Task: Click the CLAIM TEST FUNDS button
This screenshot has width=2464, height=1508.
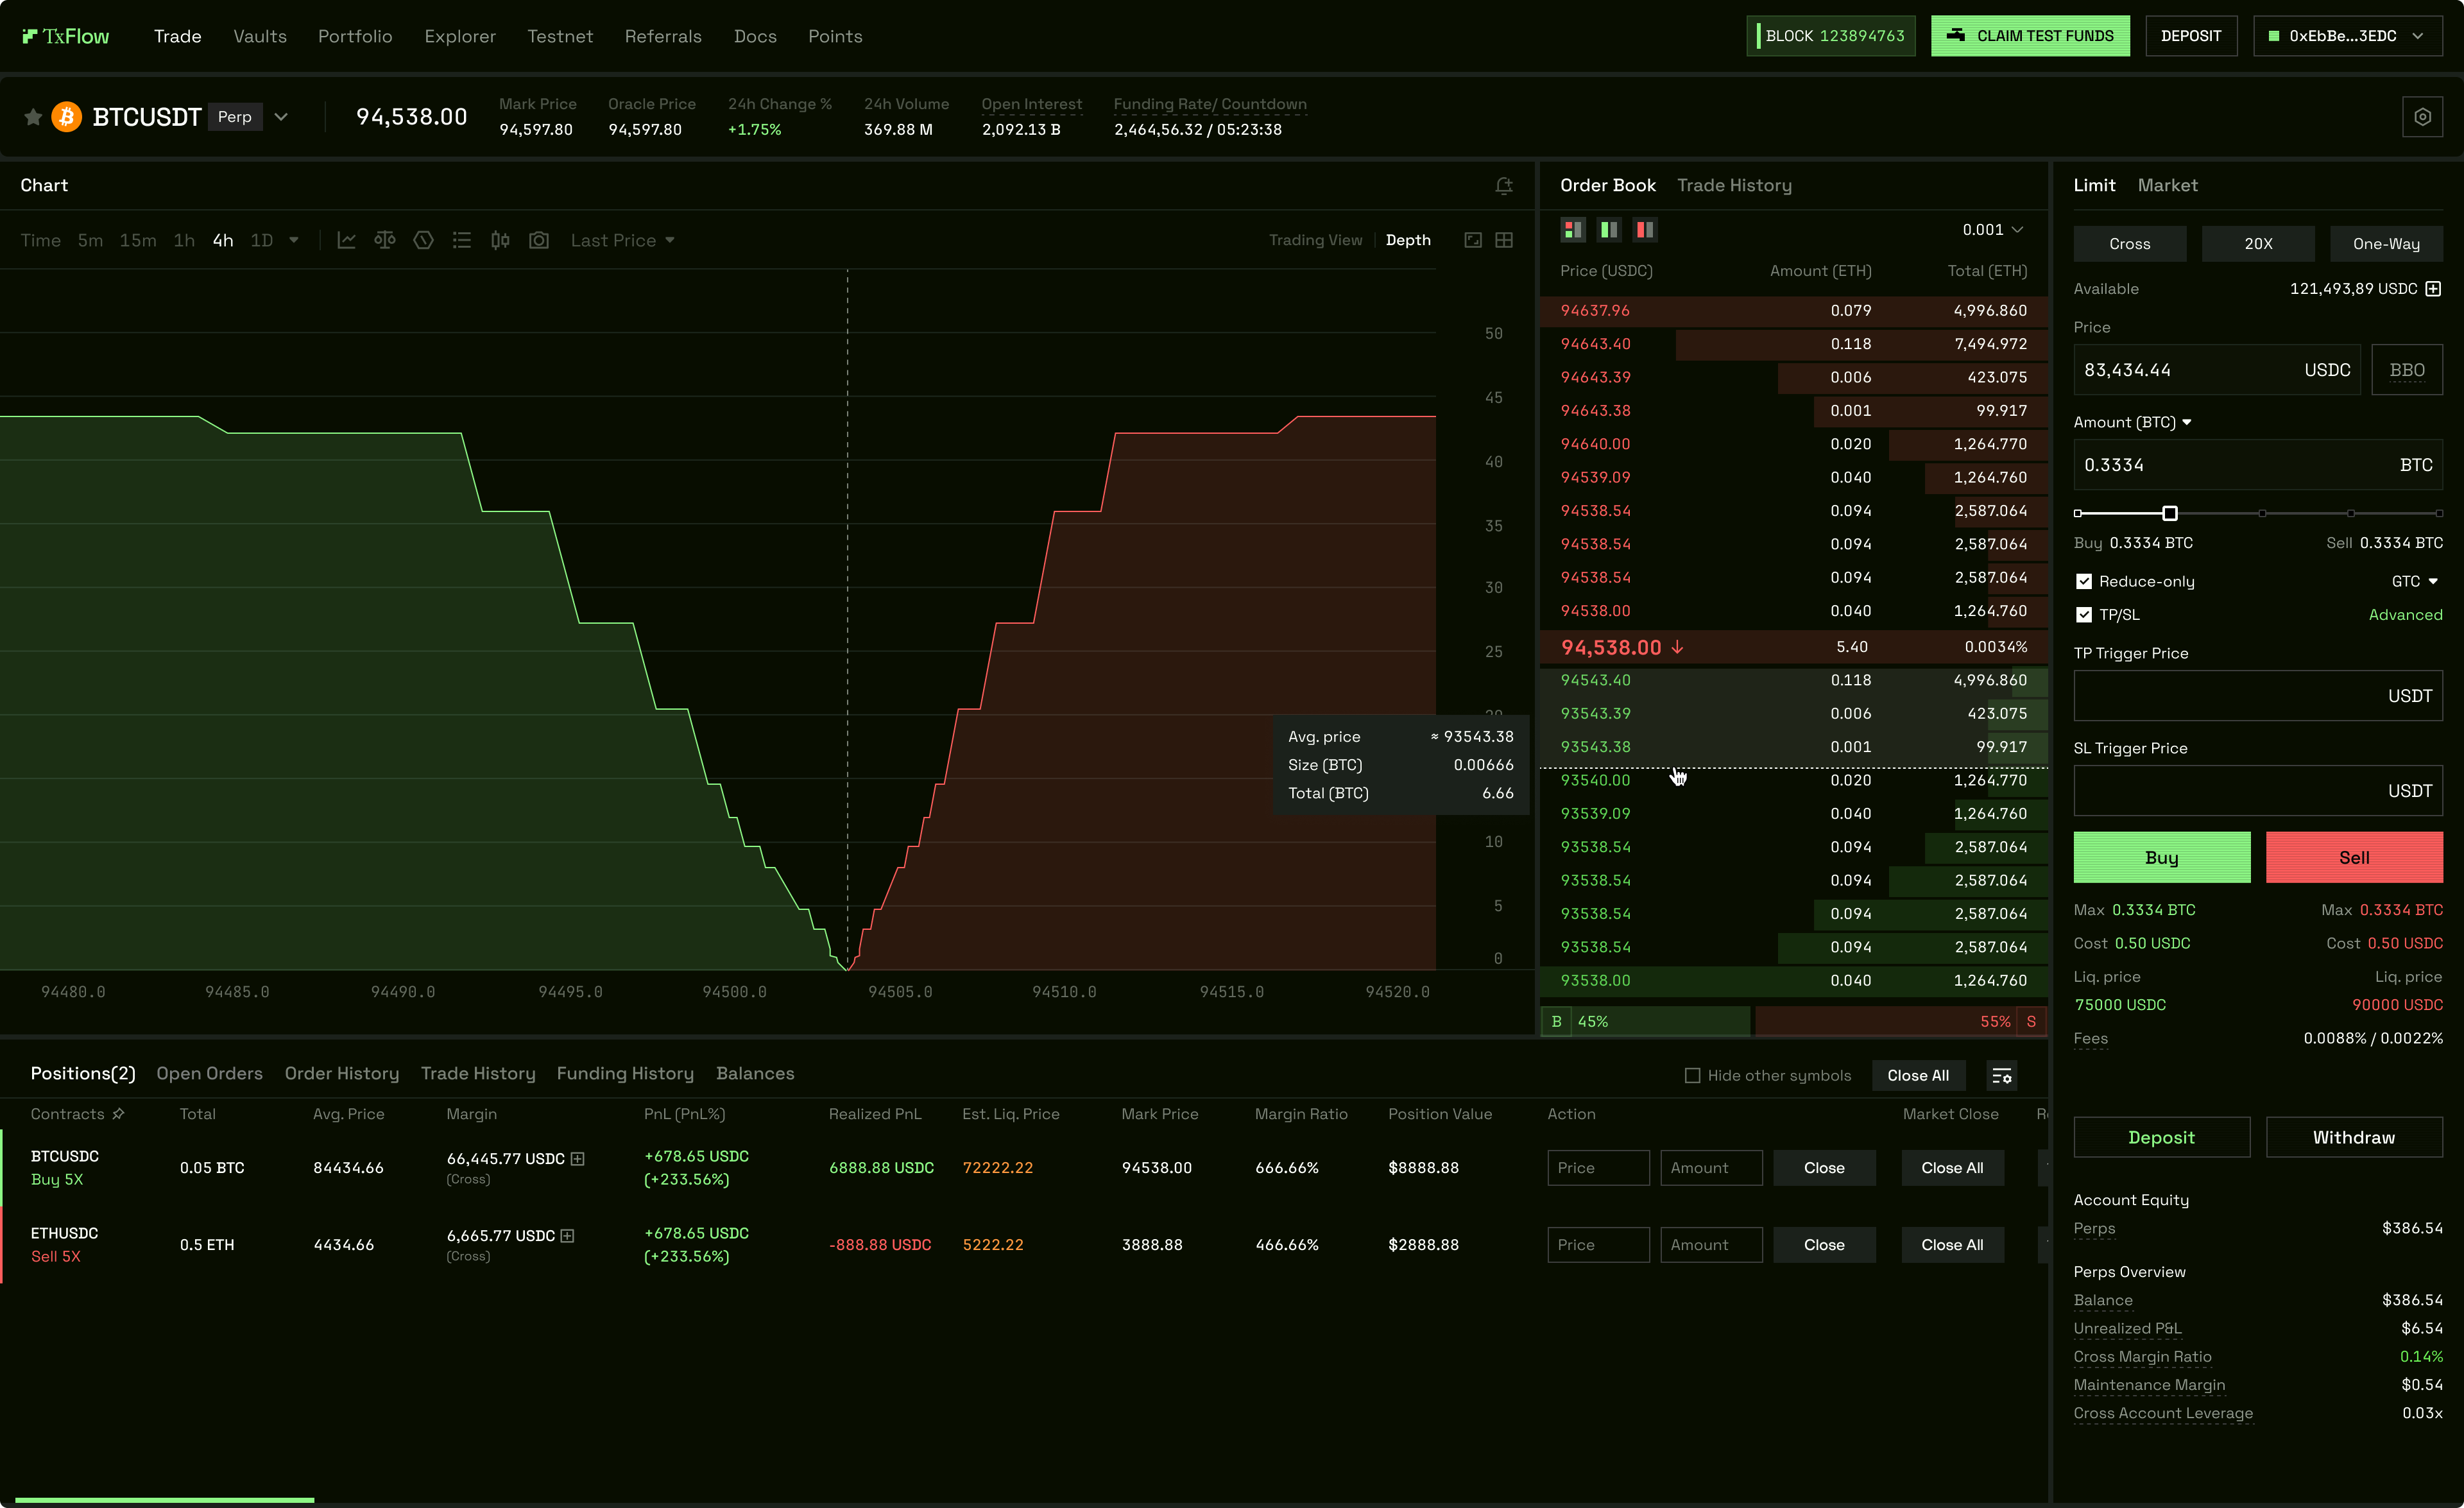Action: coord(2030,35)
